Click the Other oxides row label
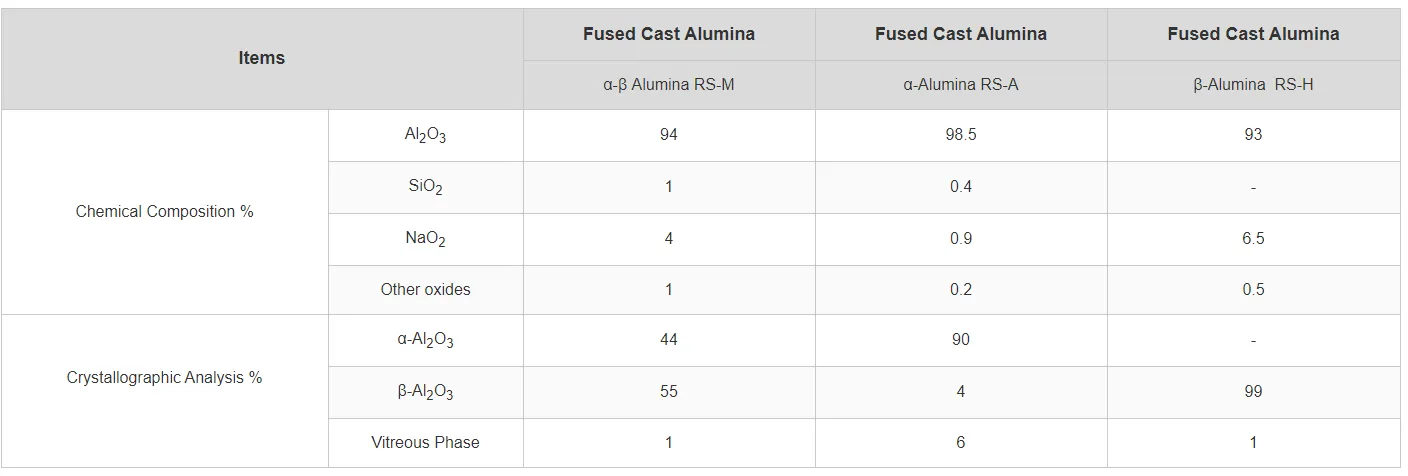The width and height of the screenshot is (1408, 476). pos(426,290)
